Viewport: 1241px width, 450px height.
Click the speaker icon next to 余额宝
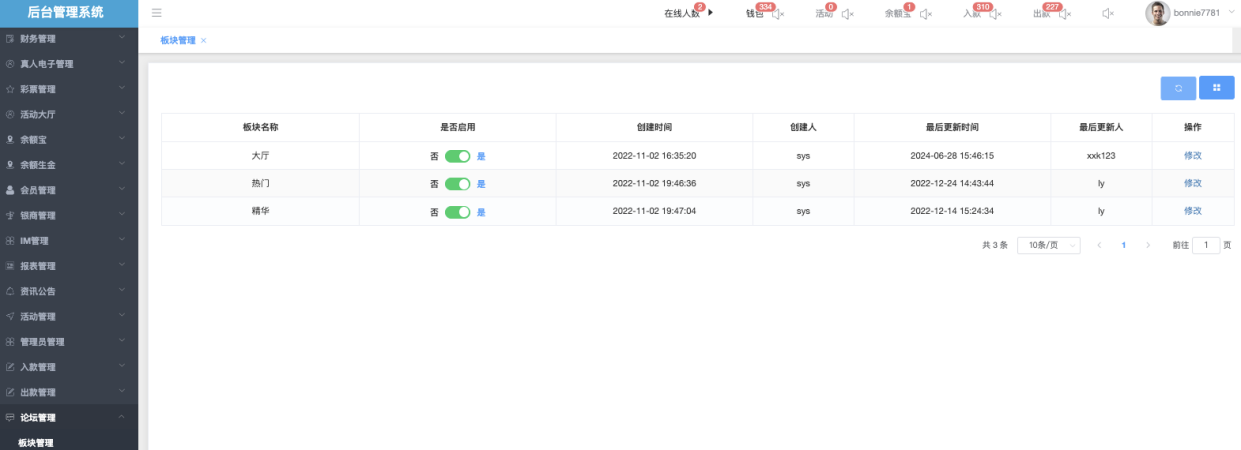[x=926, y=14]
